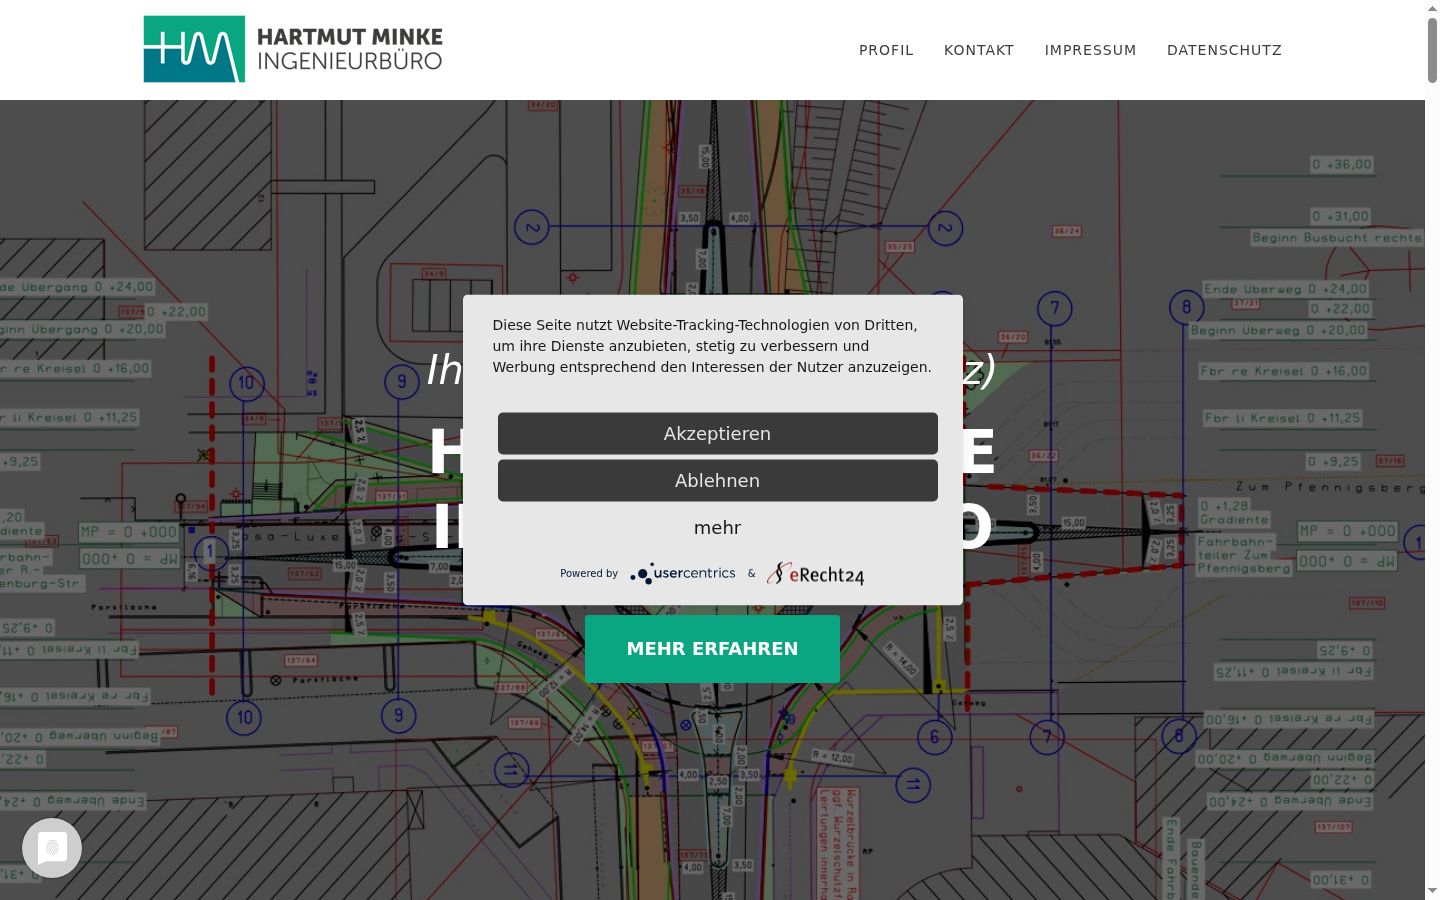Image resolution: width=1440 pixels, height=900 pixels.
Task: Show more cookie options via mehr
Action: coord(718,527)
